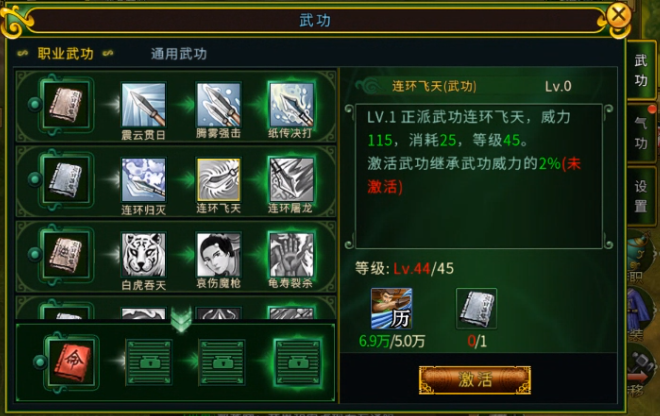Click the 激活 activate button

pyautogui.click(x=475, y=380)
